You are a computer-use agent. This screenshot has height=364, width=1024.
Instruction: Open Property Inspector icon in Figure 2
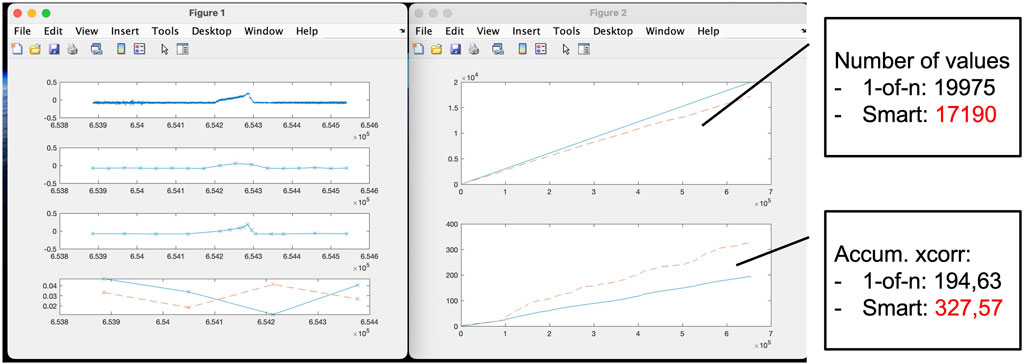click(584, 49)
